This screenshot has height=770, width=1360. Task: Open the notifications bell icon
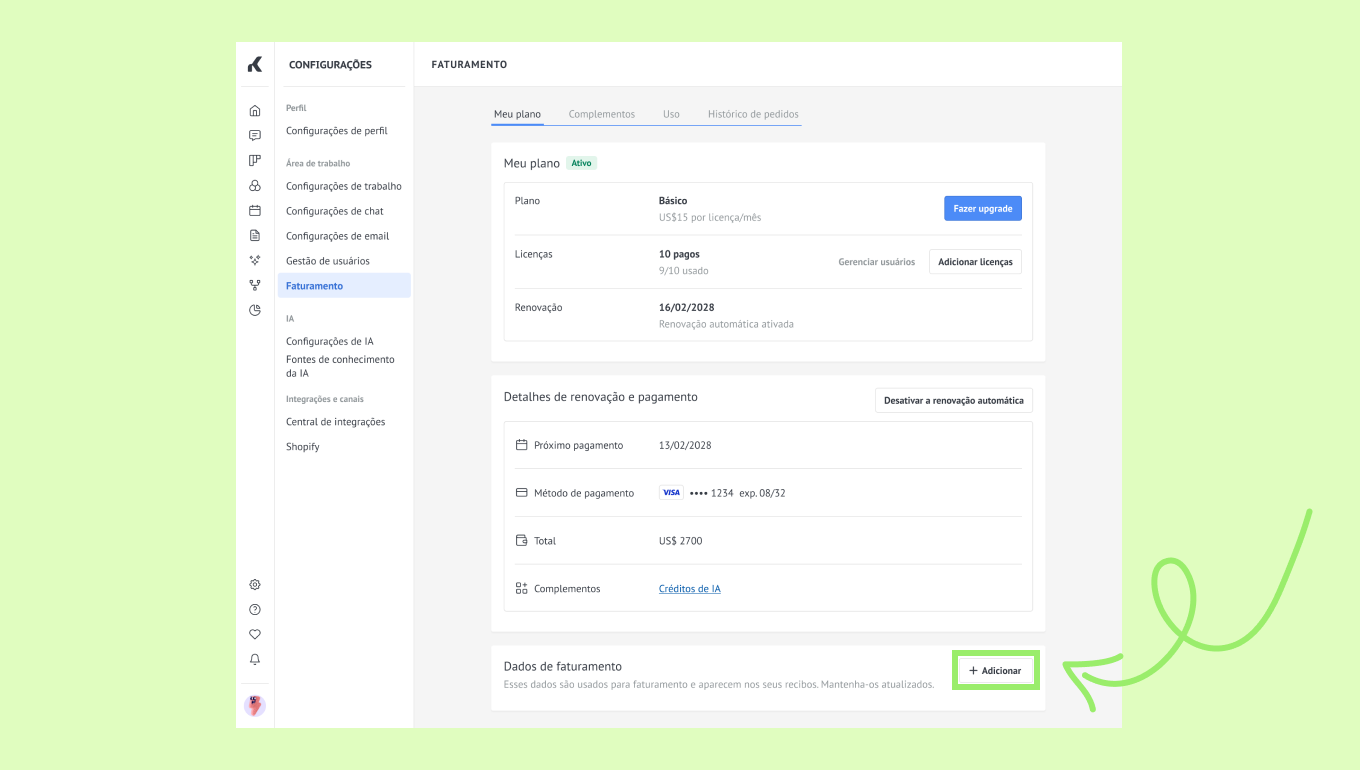tap(255, 659)
